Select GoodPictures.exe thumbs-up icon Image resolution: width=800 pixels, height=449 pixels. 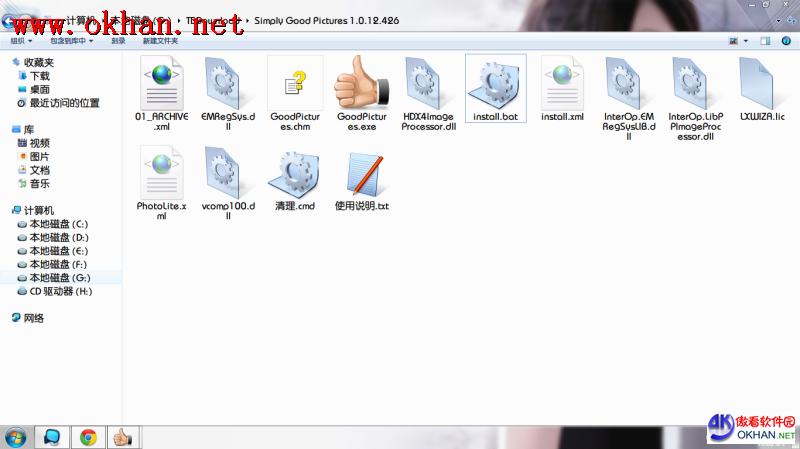362,83
